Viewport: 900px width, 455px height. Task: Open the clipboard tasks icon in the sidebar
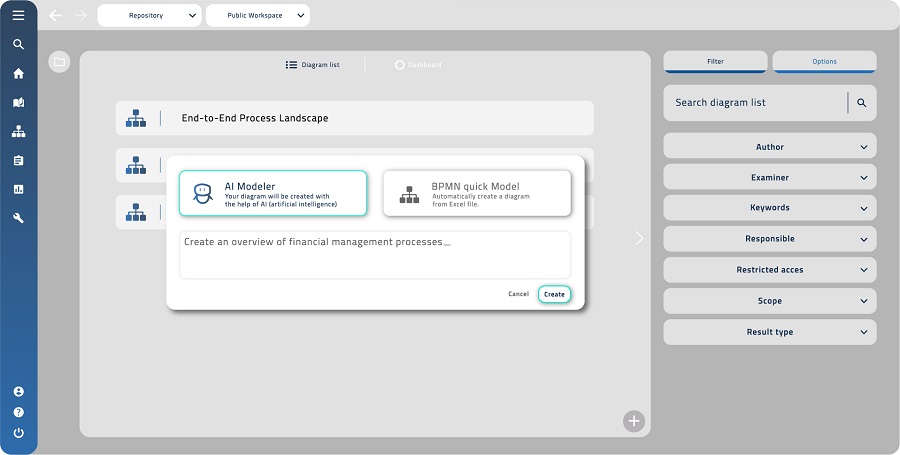(x=18, y=160)
